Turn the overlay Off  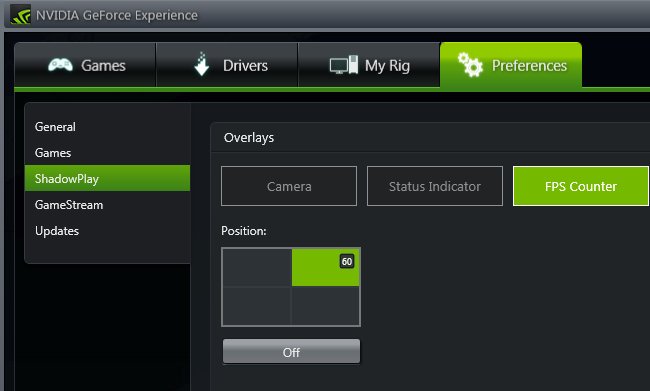point(291,352)
